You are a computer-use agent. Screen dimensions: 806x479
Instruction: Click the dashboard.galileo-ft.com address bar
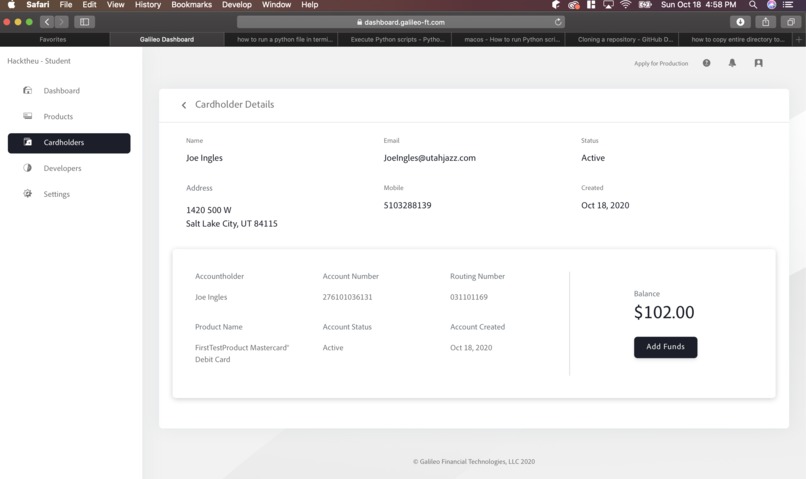400,22
